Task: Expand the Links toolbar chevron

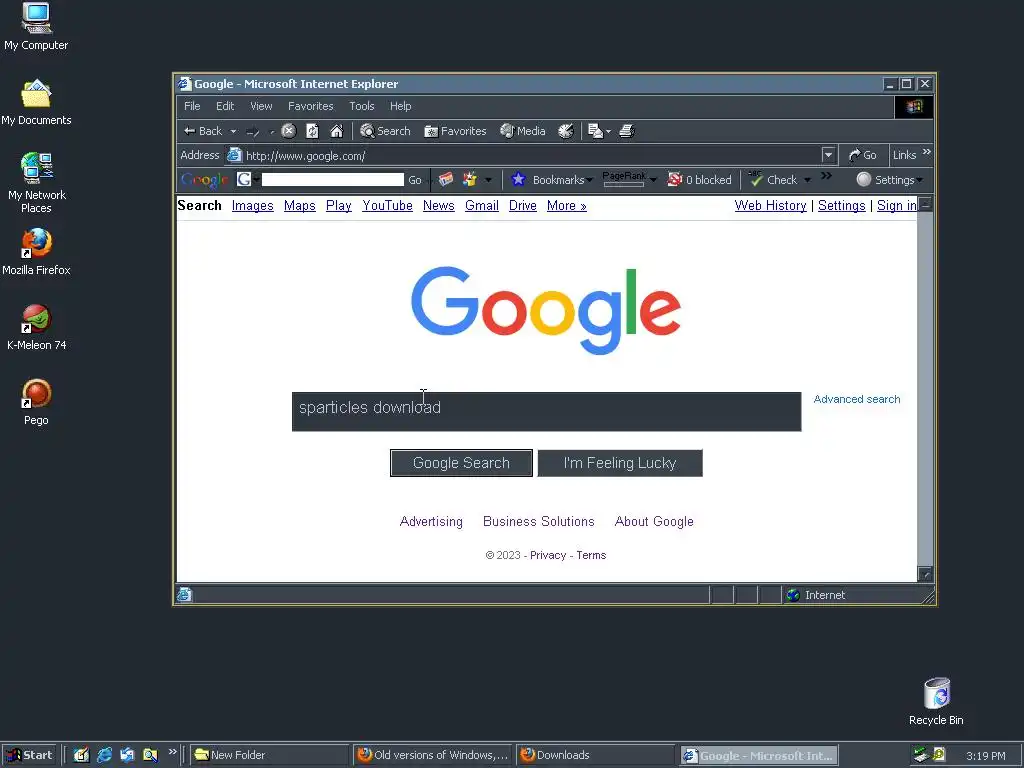Action: 927,152
